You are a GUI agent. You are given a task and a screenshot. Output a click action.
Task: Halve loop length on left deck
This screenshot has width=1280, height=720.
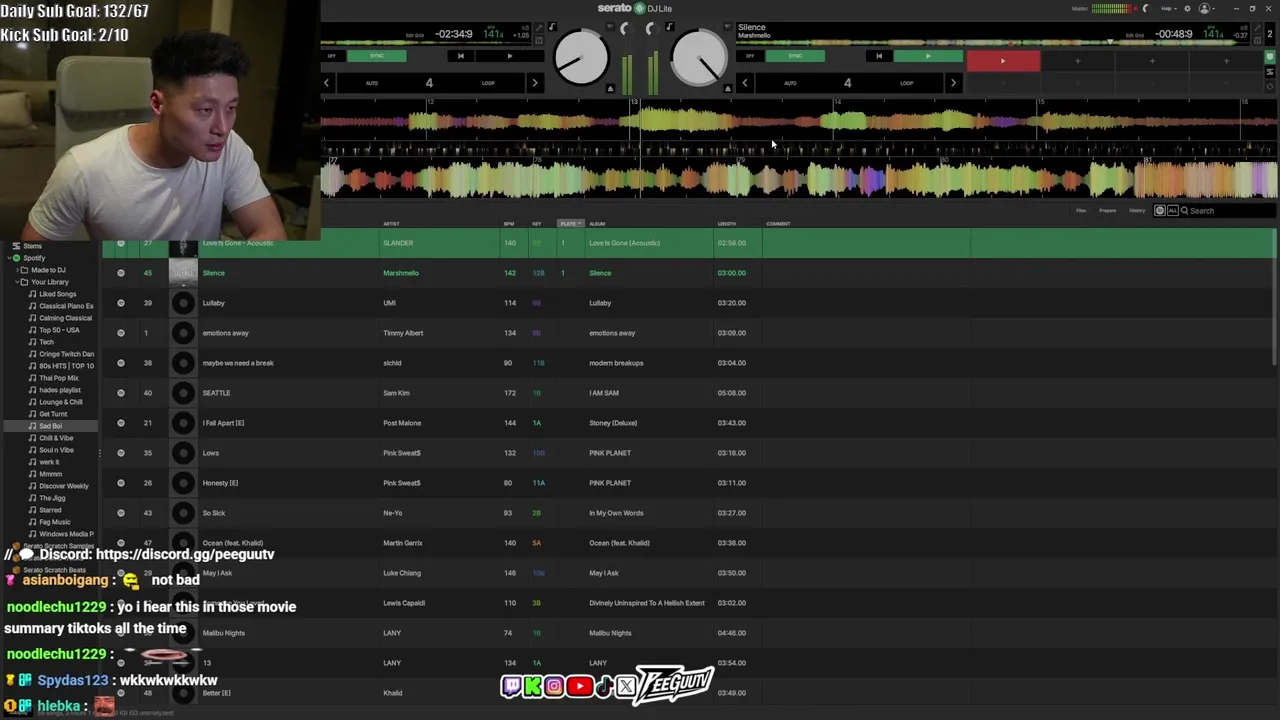tap(326, 83)
